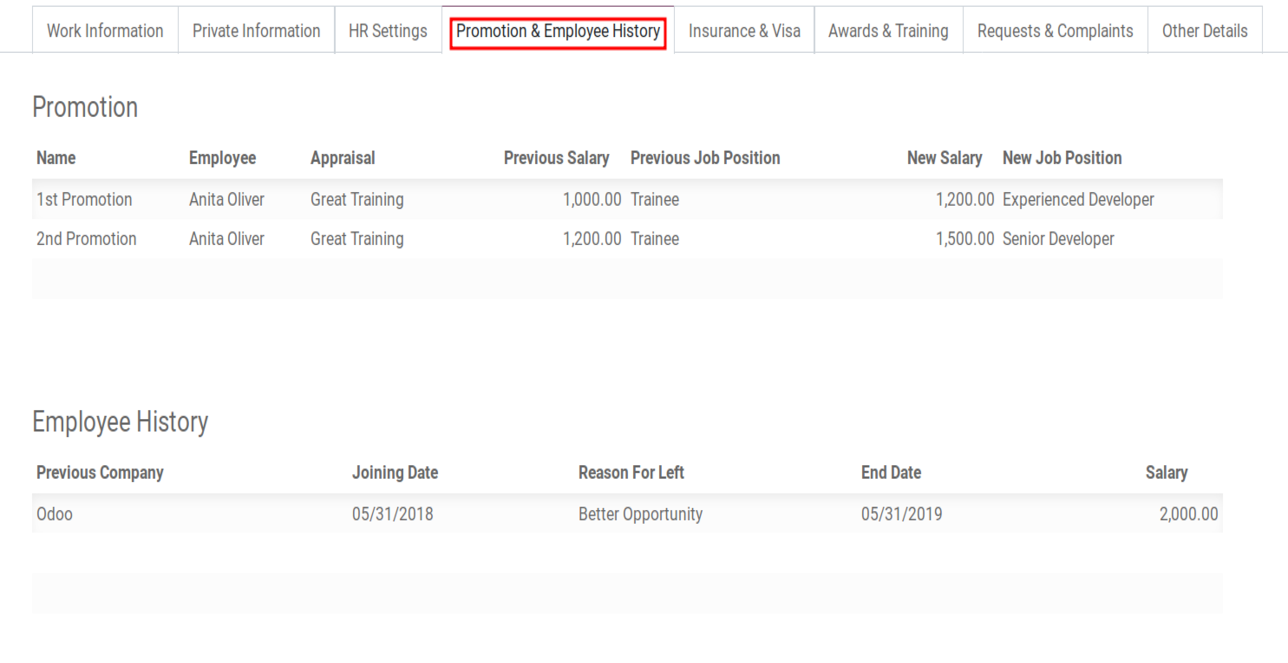Open the HR Settings tab
The width and height of the screenshot is (1288, 663).
point(387,31)
